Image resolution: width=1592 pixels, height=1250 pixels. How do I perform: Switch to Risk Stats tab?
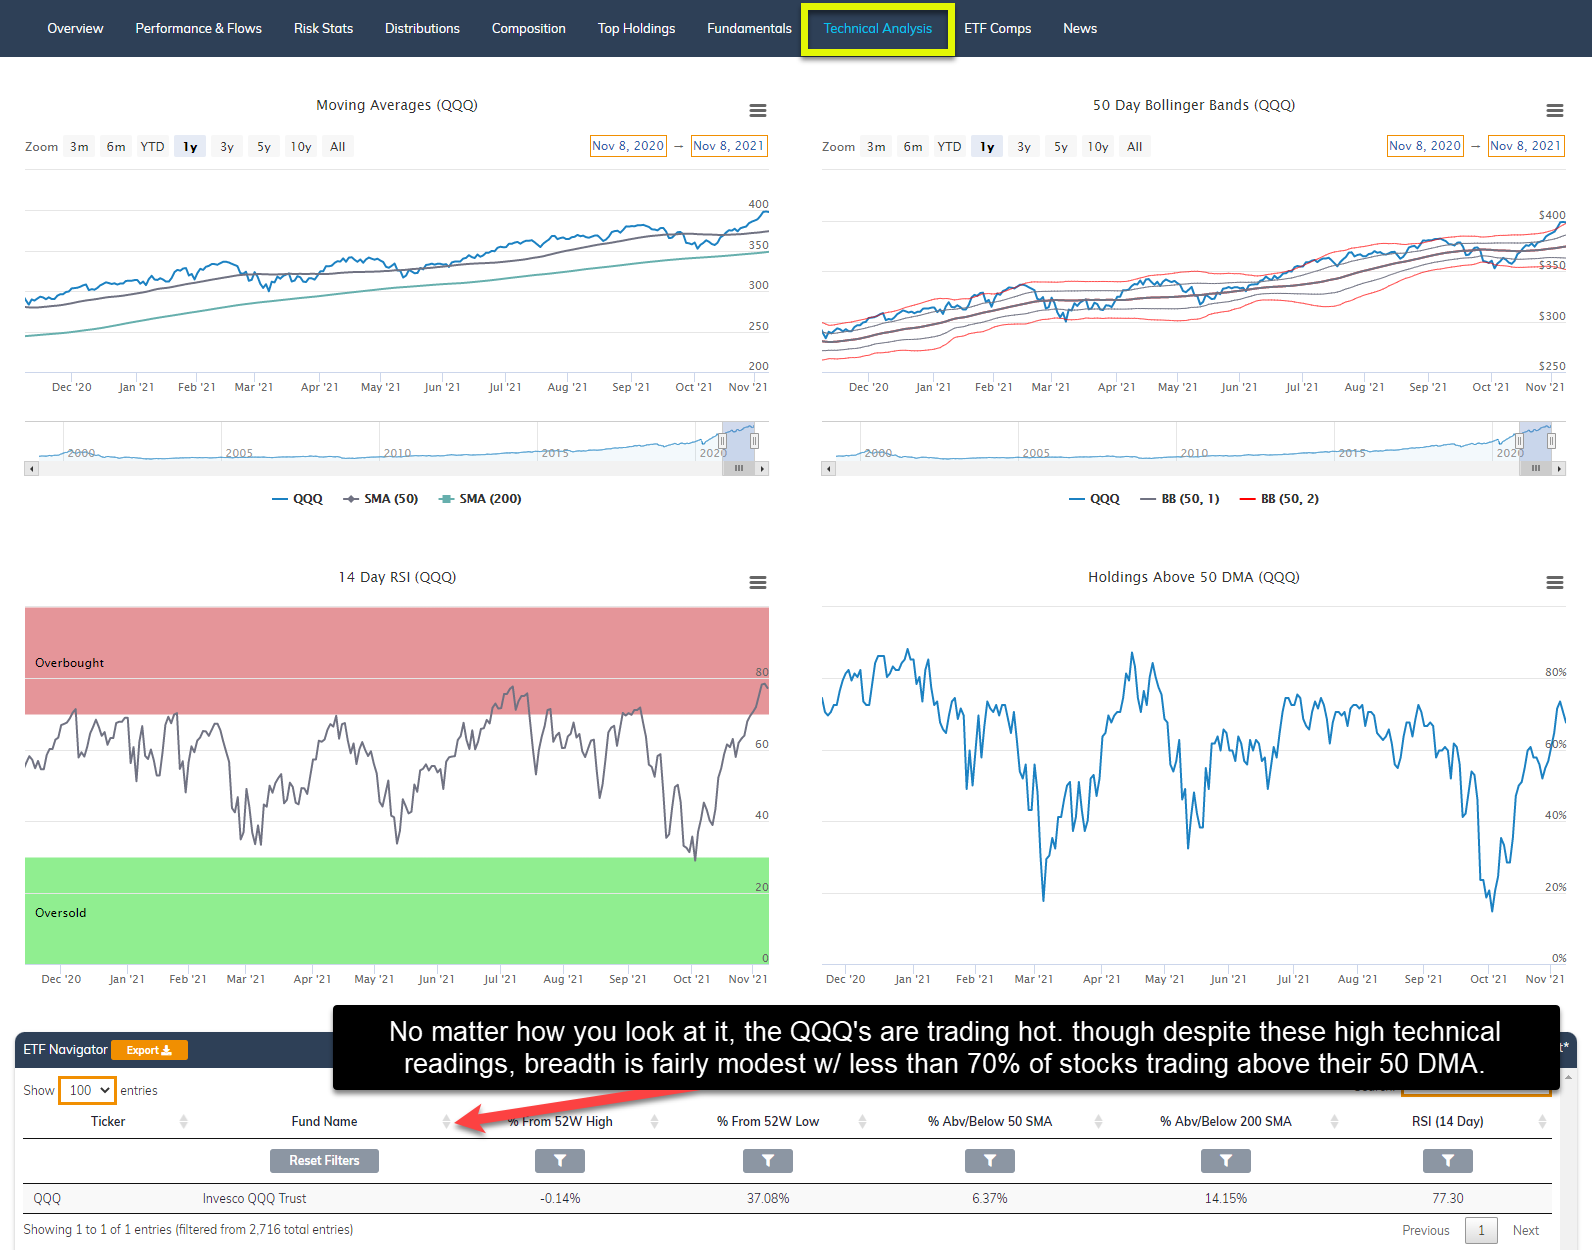324,28
